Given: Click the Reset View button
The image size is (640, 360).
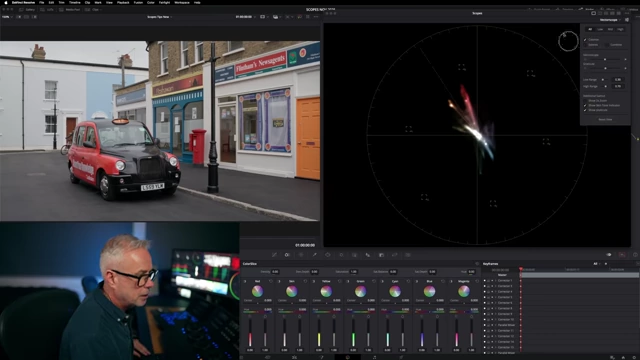Looking at the screenshot, I should pyautogui.click(x=605, y=120).
